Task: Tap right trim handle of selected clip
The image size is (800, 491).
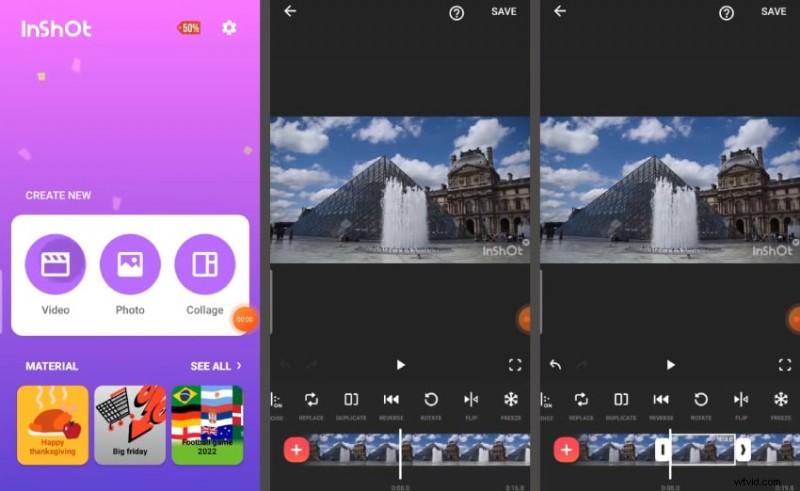Action: (743, 450)
